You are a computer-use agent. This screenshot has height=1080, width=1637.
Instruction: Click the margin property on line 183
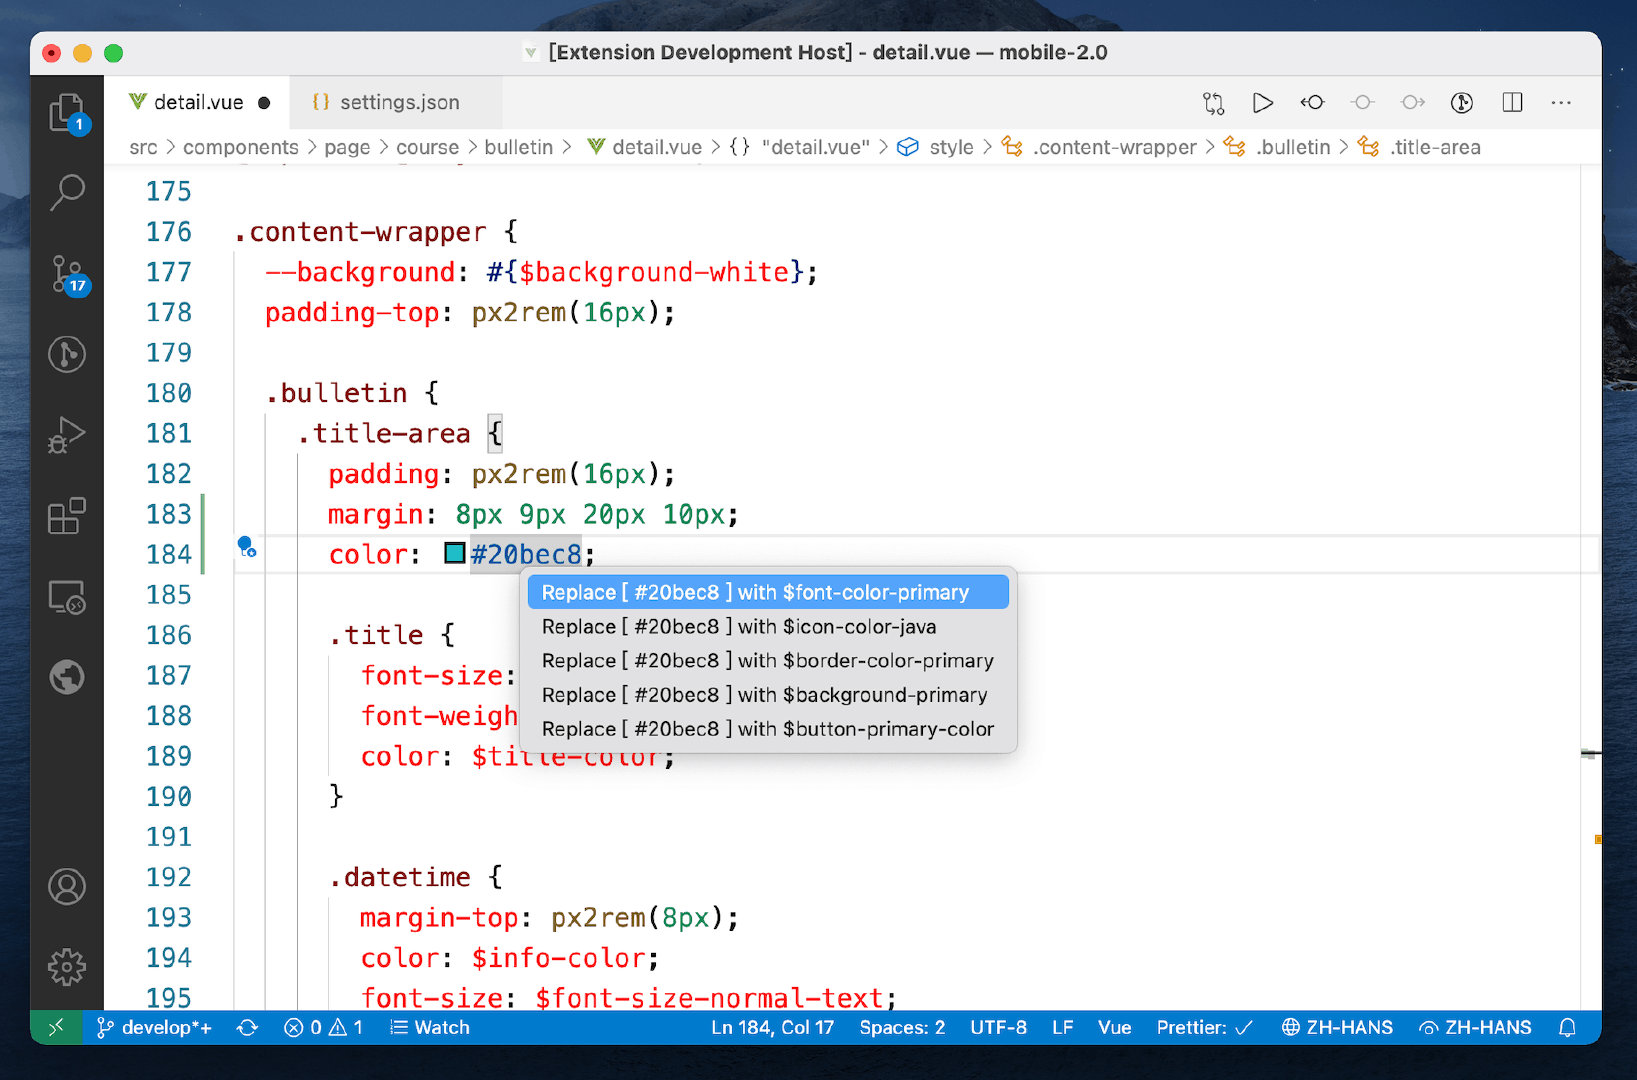click(375, 514)
